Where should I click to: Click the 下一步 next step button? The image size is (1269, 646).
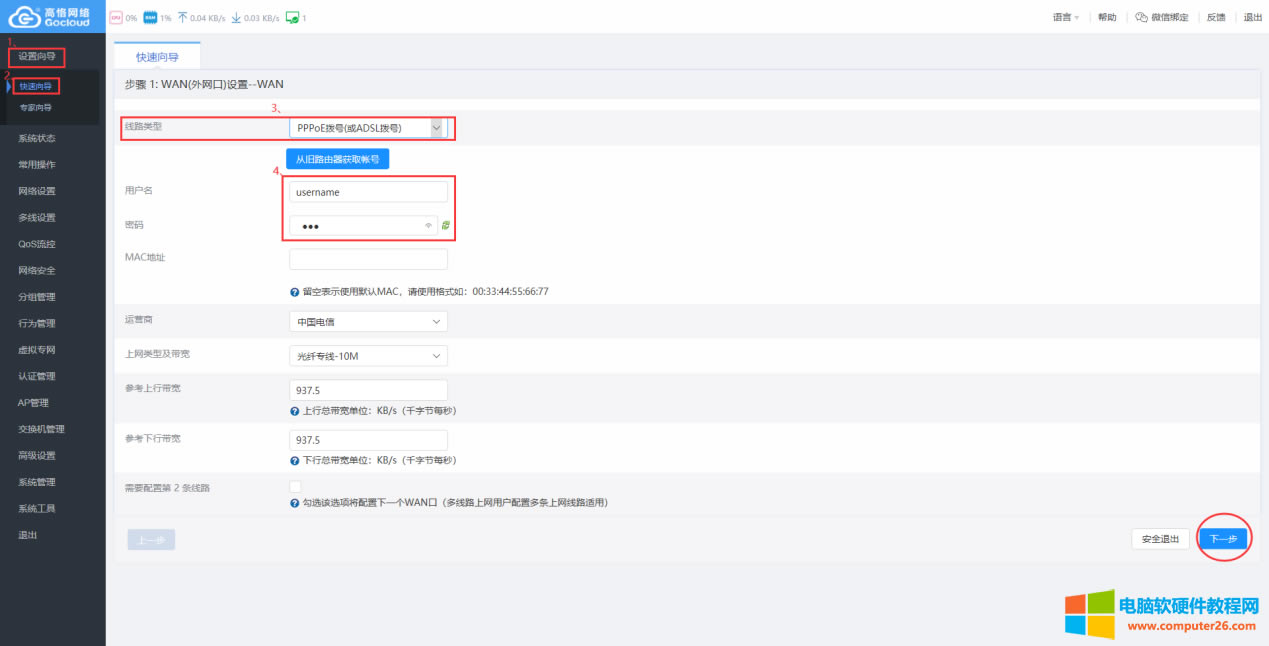pyautogui.click(x=1223, y=538)
